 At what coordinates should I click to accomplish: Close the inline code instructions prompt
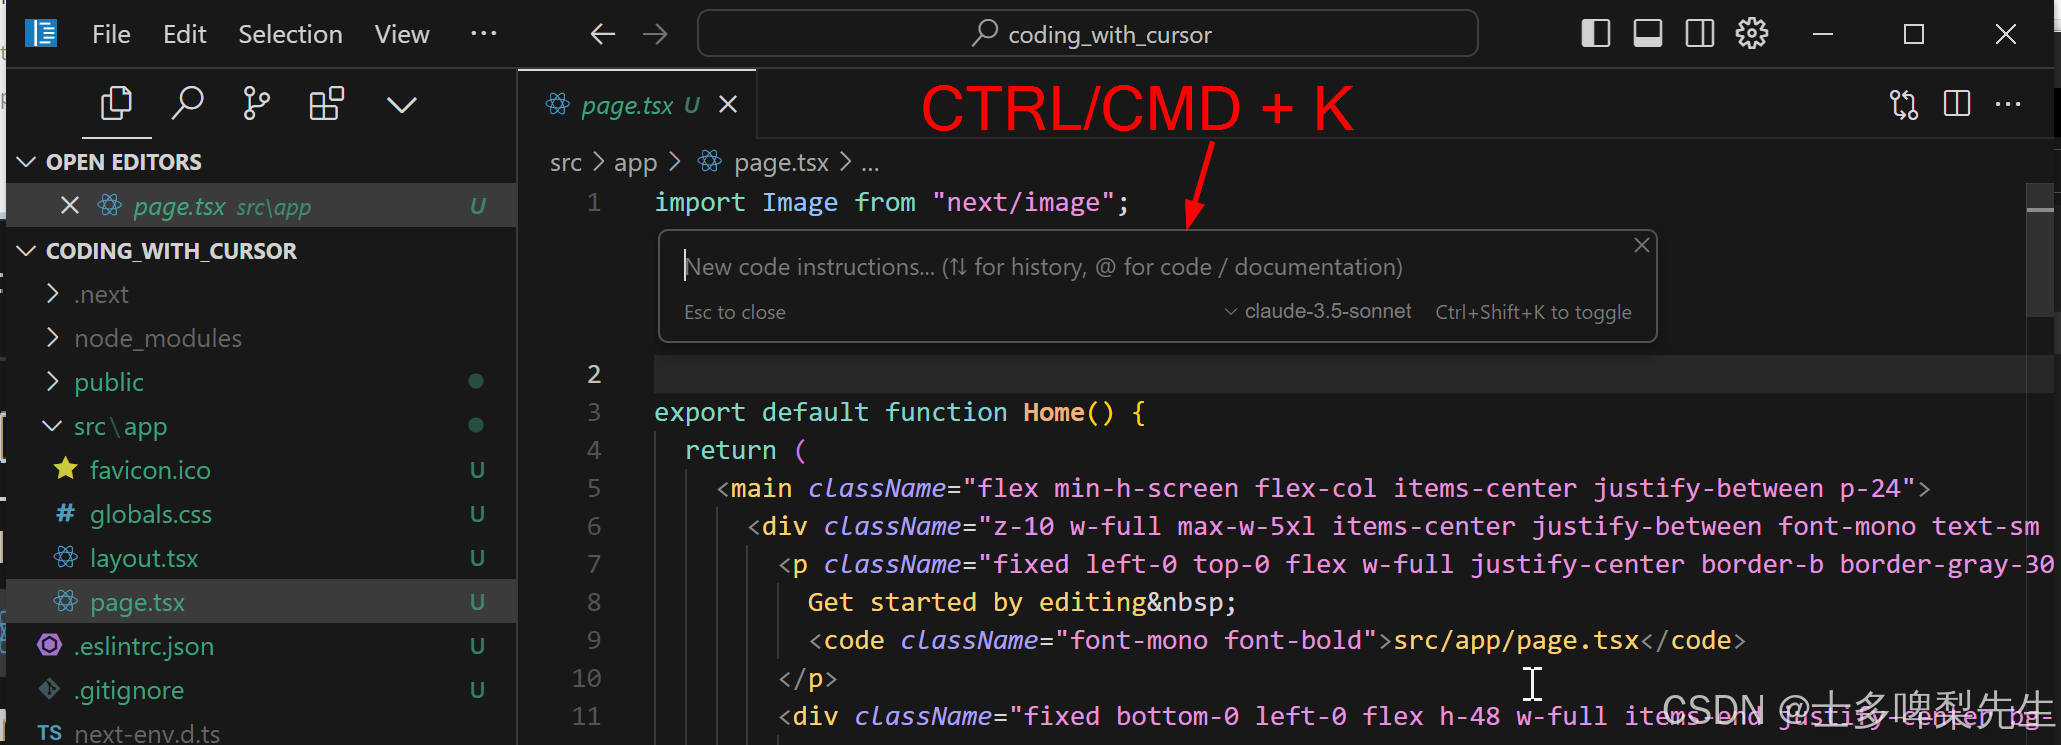(1641, 245)
